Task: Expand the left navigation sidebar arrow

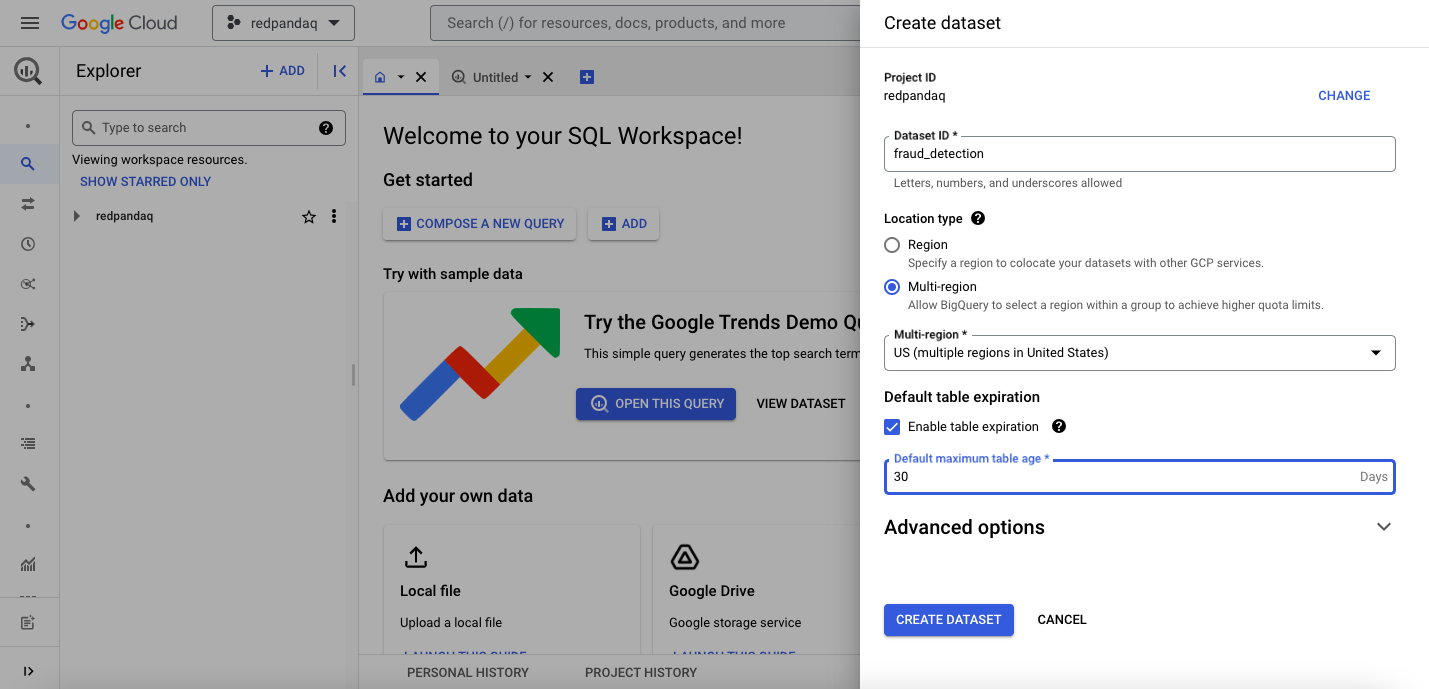Action: click(x=28, y=671)
